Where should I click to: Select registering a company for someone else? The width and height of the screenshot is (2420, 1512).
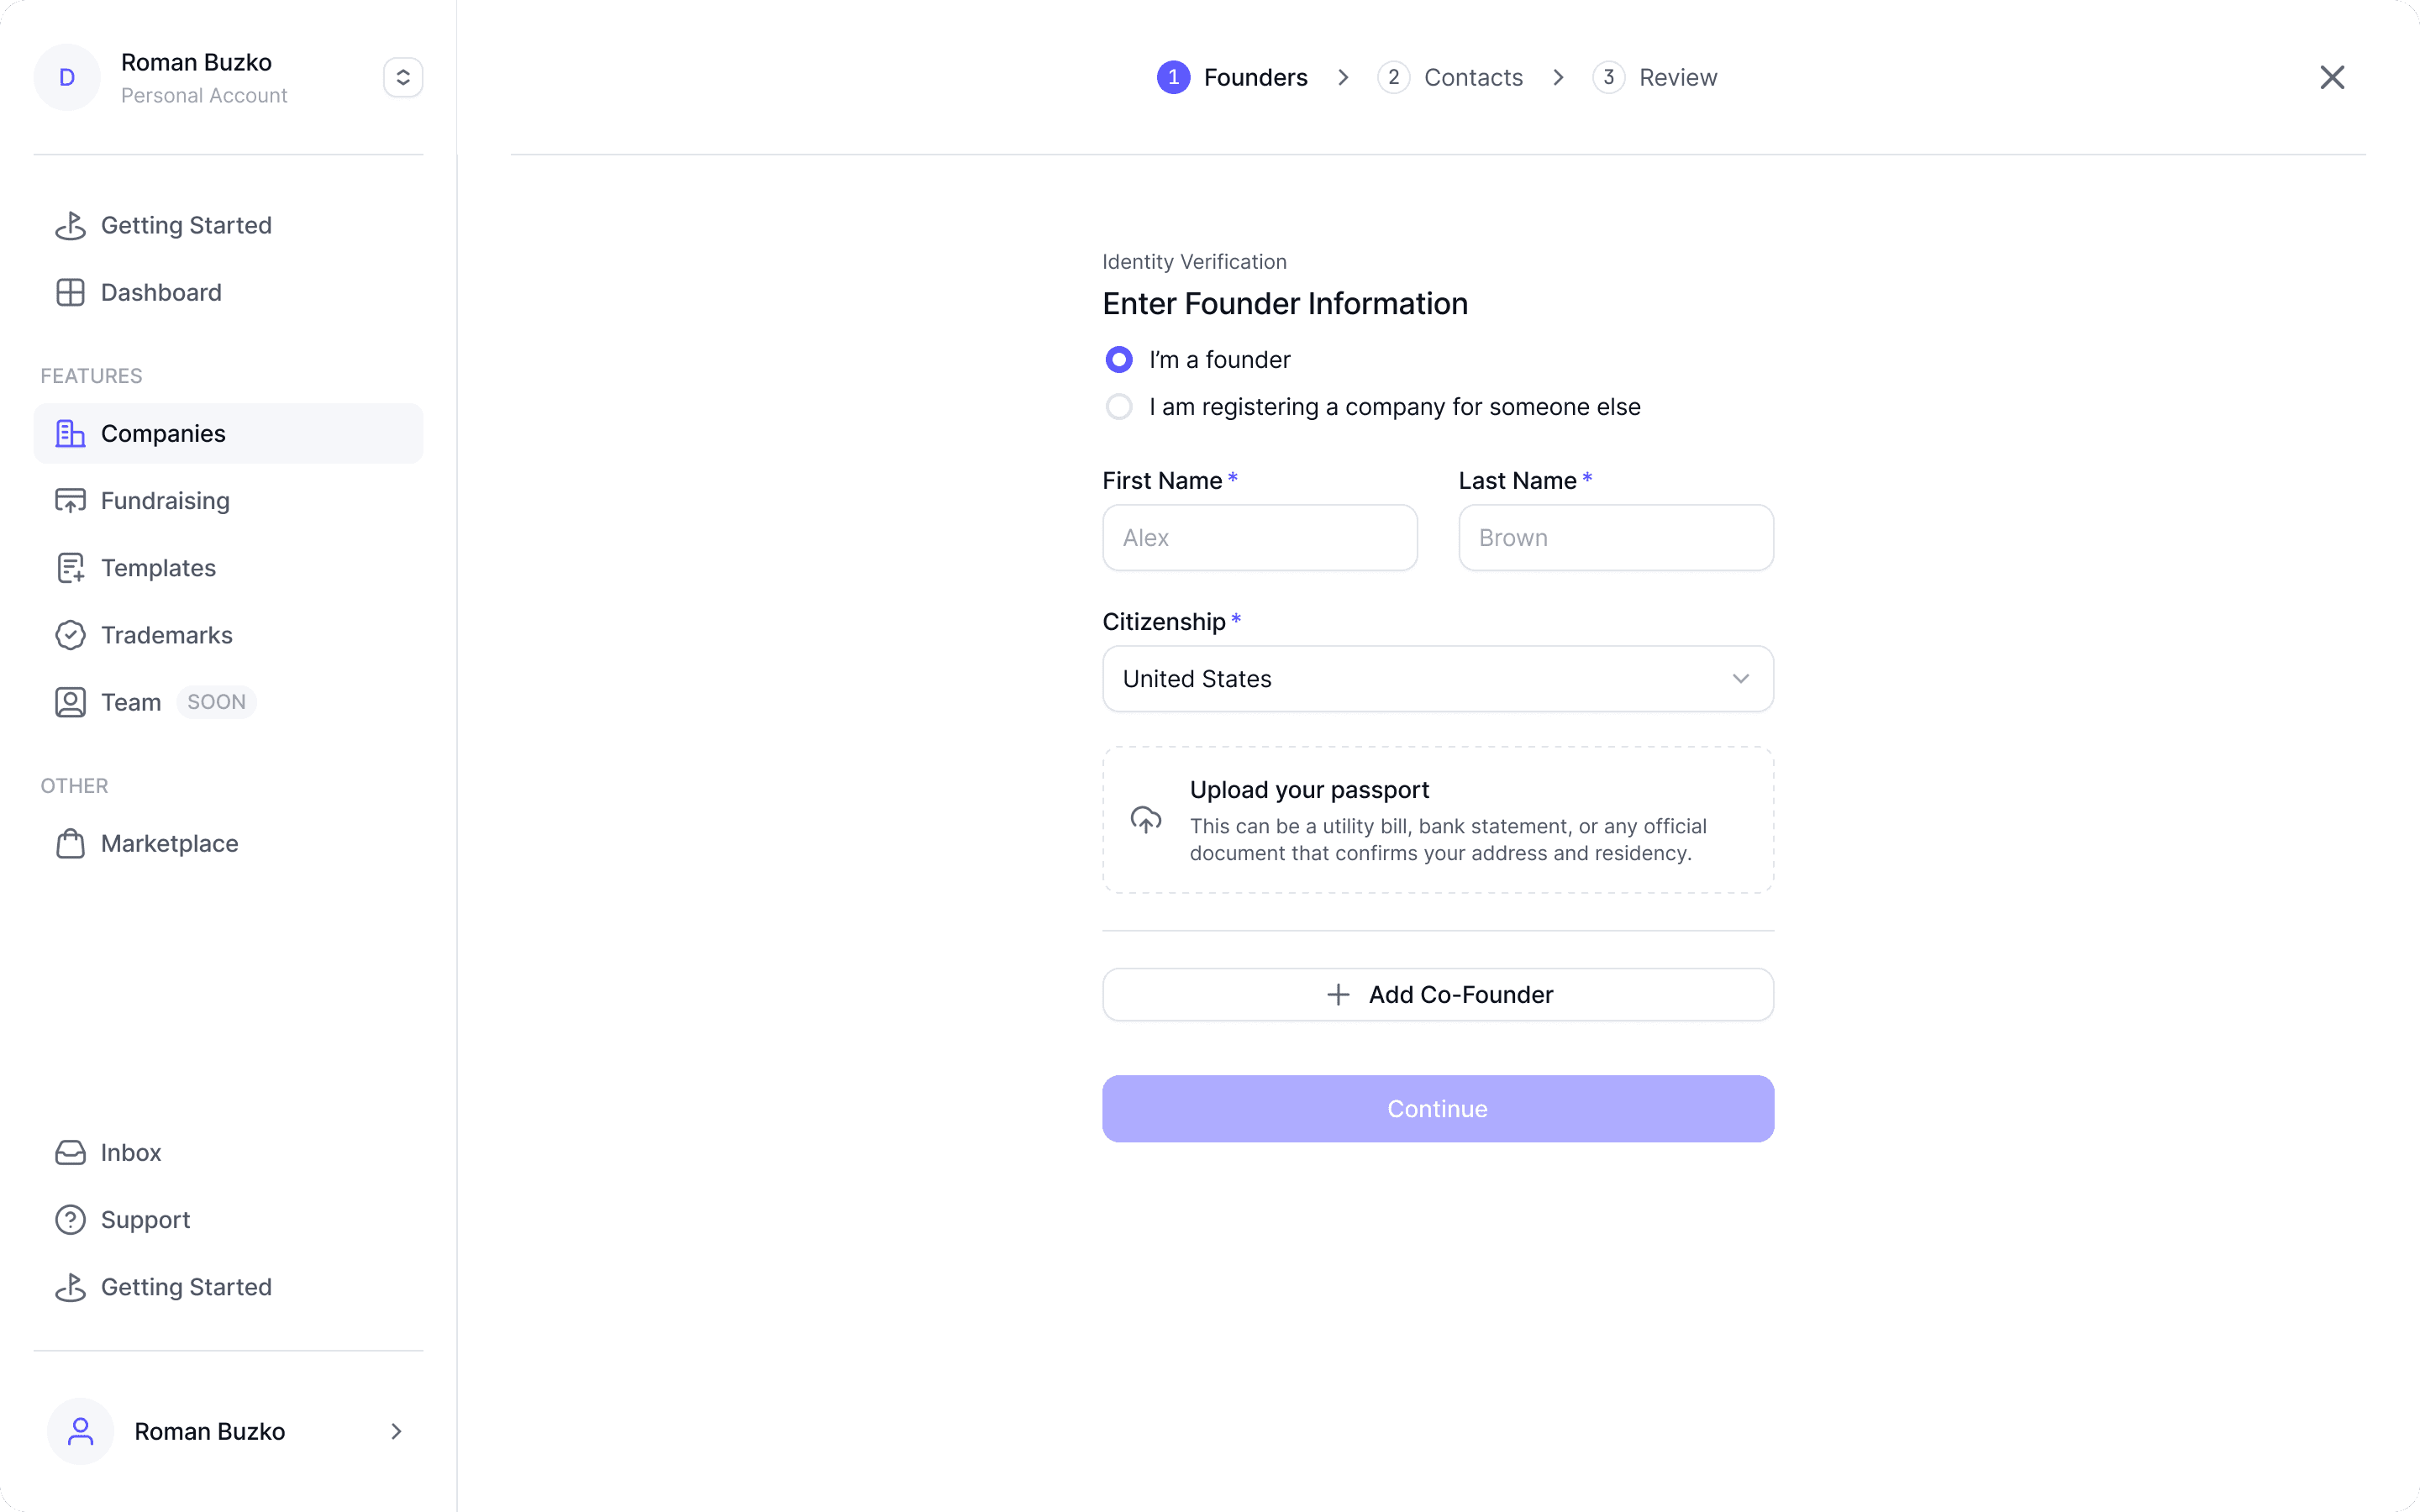[1119, 406]
